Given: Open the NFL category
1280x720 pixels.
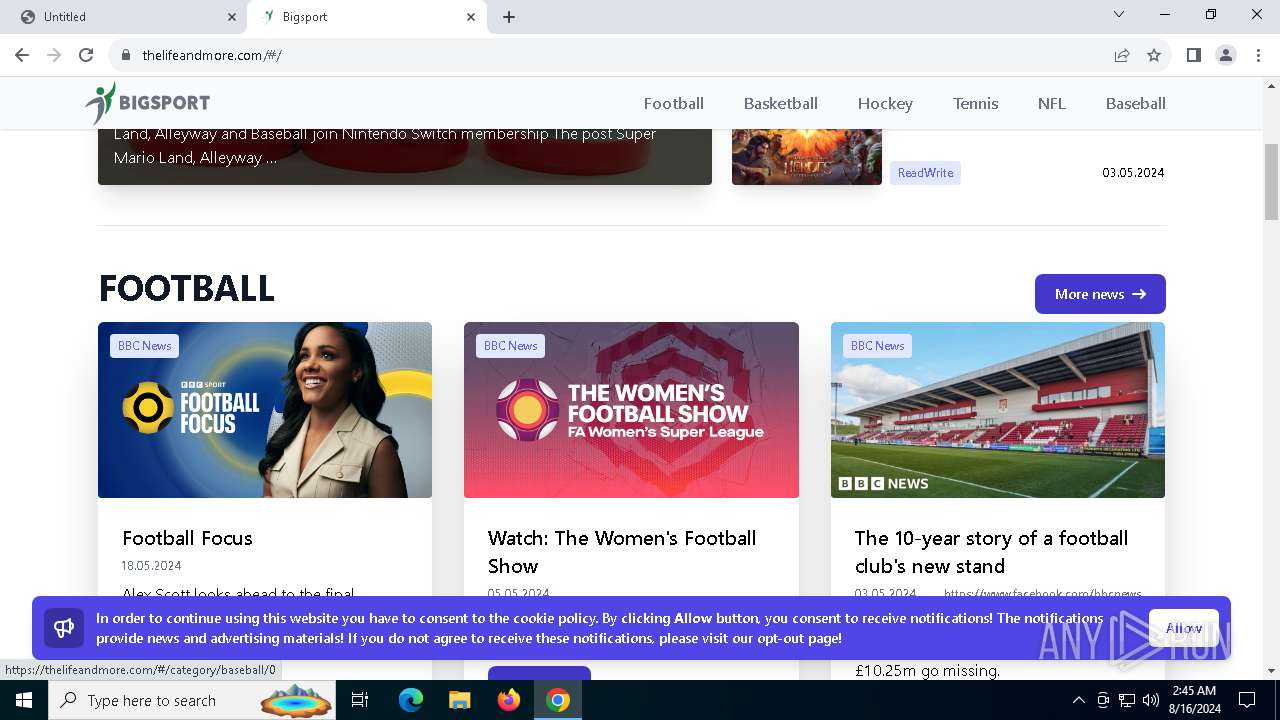Looking at the screenshot, I should [x=1052, y=103].
